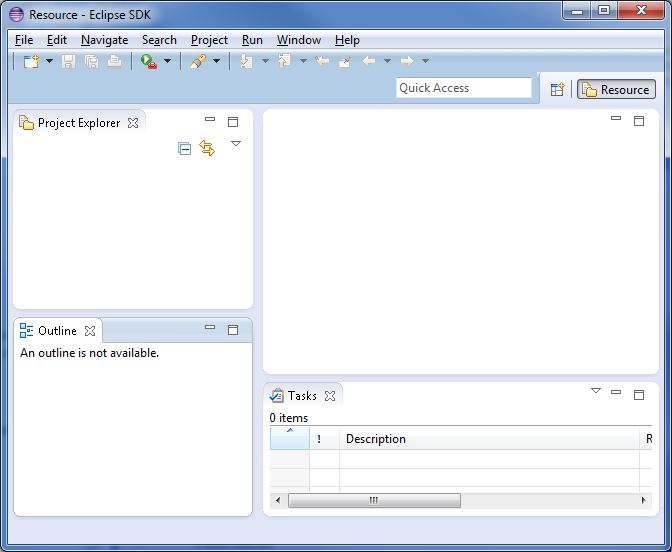Click the Next Annotation toolbar icon
Screen dimensions: 672x552
(246, 61)
